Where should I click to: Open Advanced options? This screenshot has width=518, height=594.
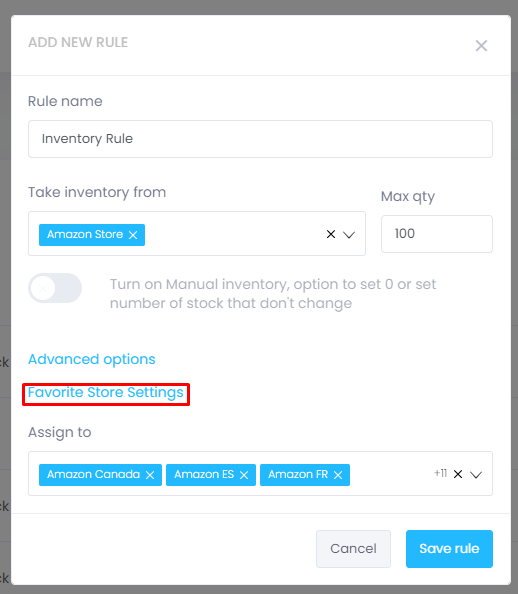pyautogui.click(x=92, y=359)
